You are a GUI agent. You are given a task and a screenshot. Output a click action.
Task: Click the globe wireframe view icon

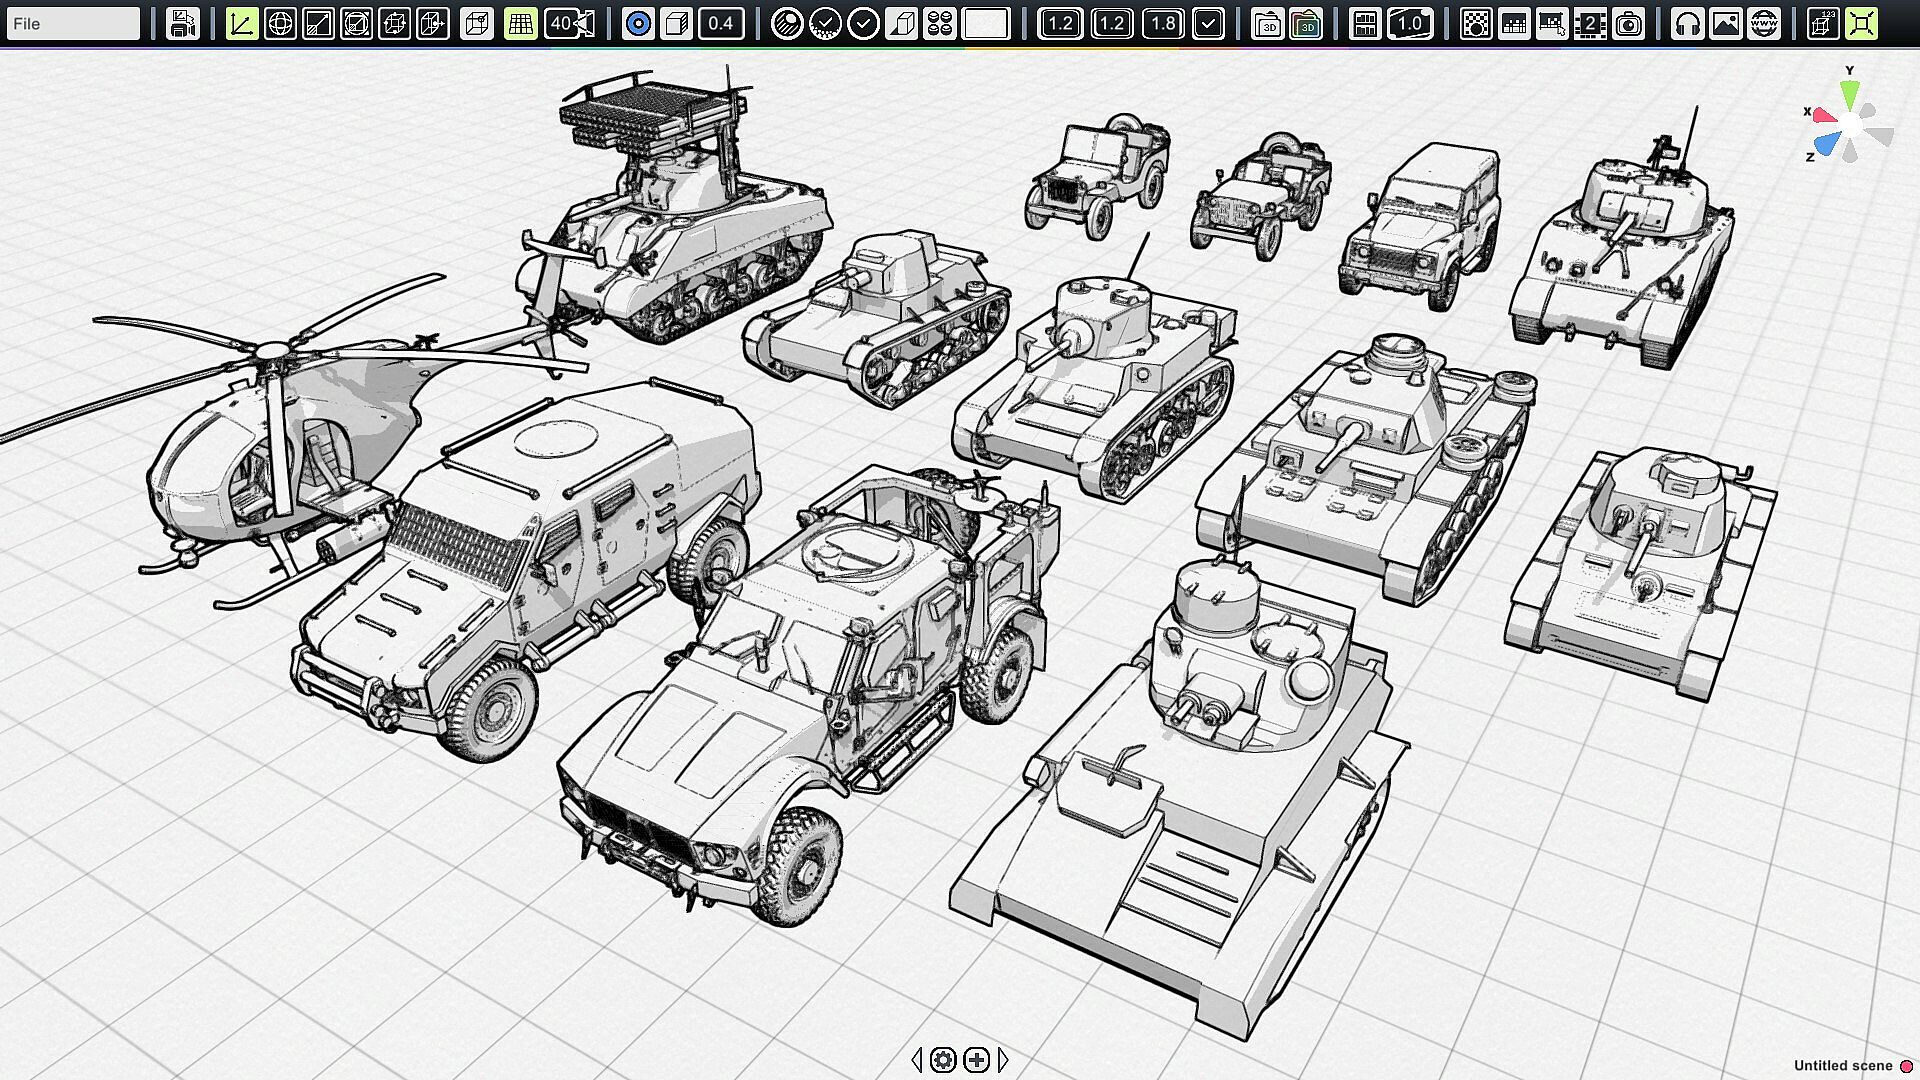[280, 23]
